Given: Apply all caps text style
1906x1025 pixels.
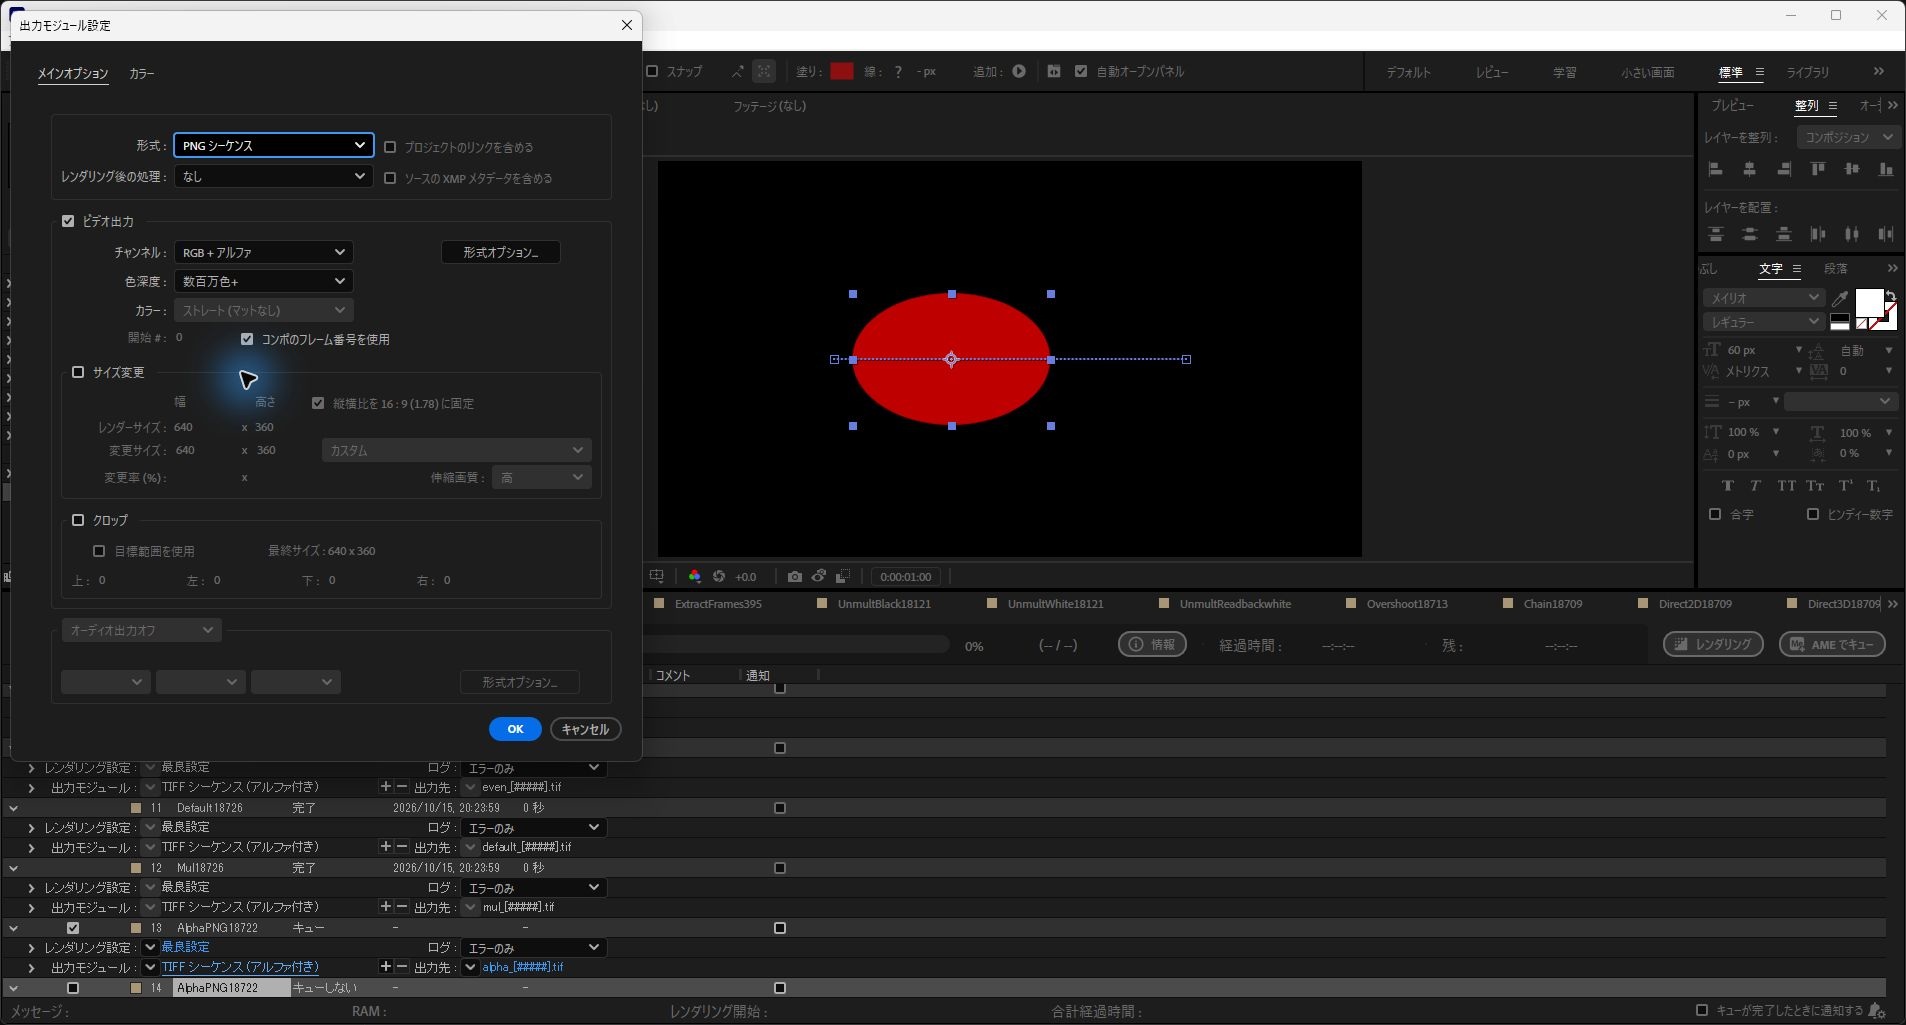Looking at the screenshot, I should point(1786,486).
